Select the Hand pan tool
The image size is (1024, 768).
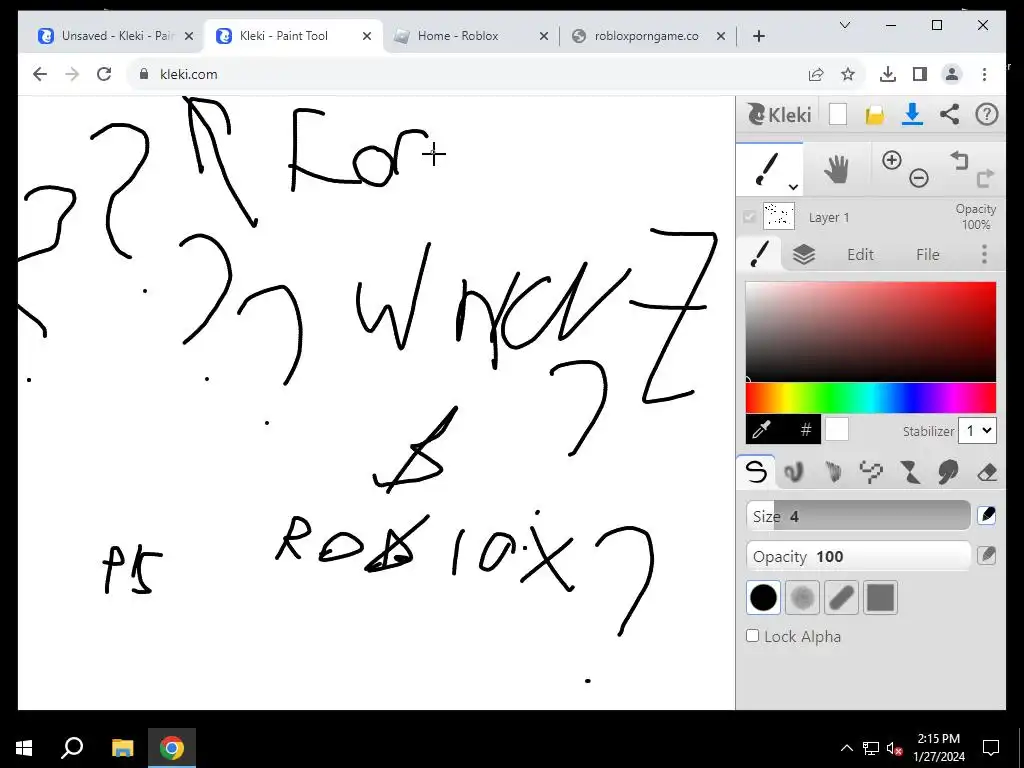[x=836, y=170]
